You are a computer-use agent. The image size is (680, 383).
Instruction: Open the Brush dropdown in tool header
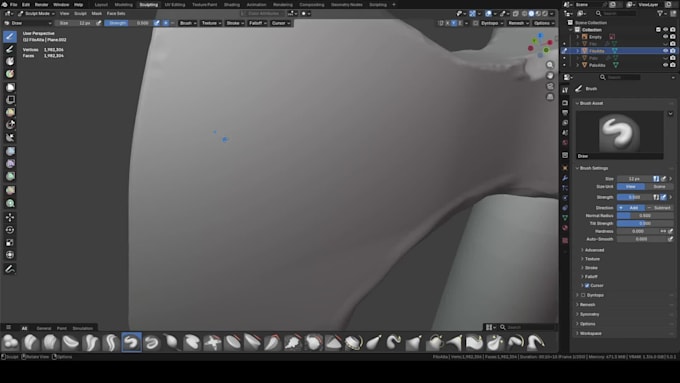point(188,23)
